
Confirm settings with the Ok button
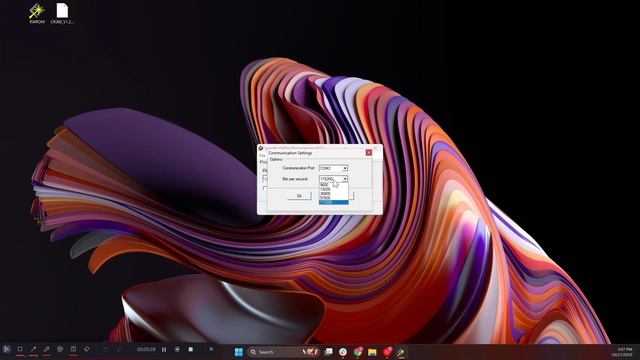click(299, 196)
